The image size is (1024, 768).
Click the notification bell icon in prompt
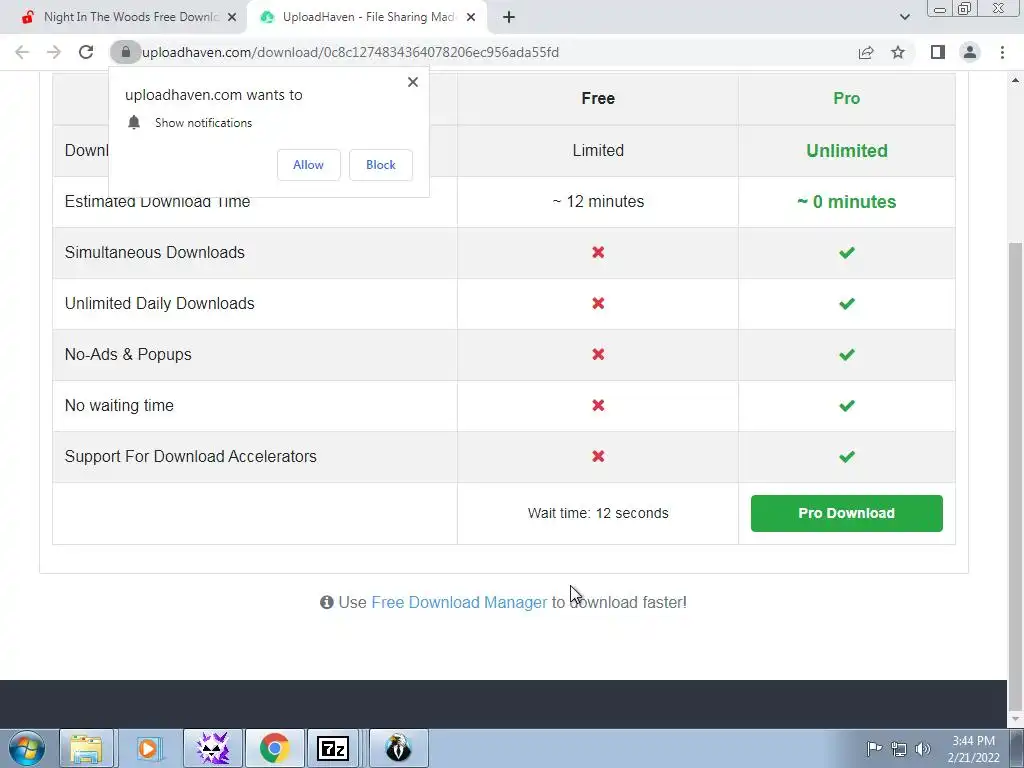[134, 122]
